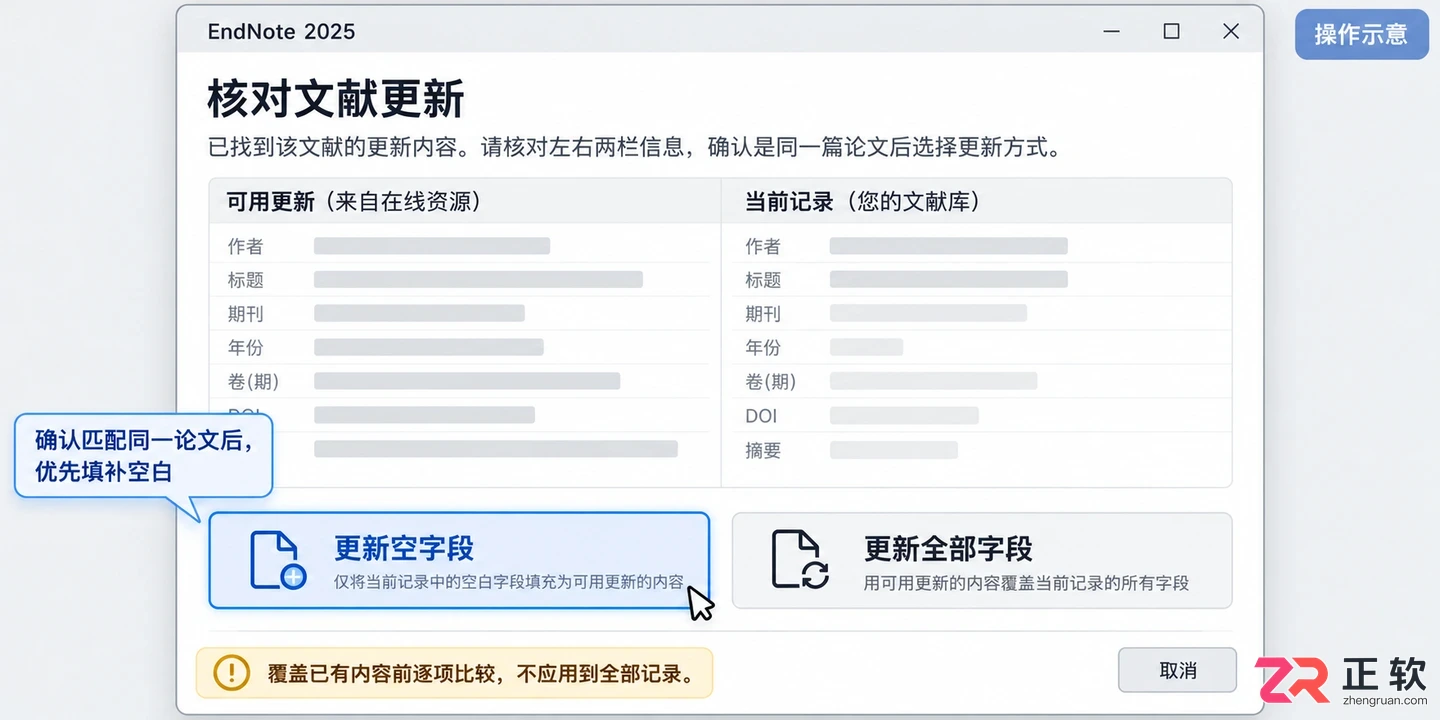Click the 期刊 row in 可用更新
The width and height of the screenshot is (1440, 720).
click(464, 314)
